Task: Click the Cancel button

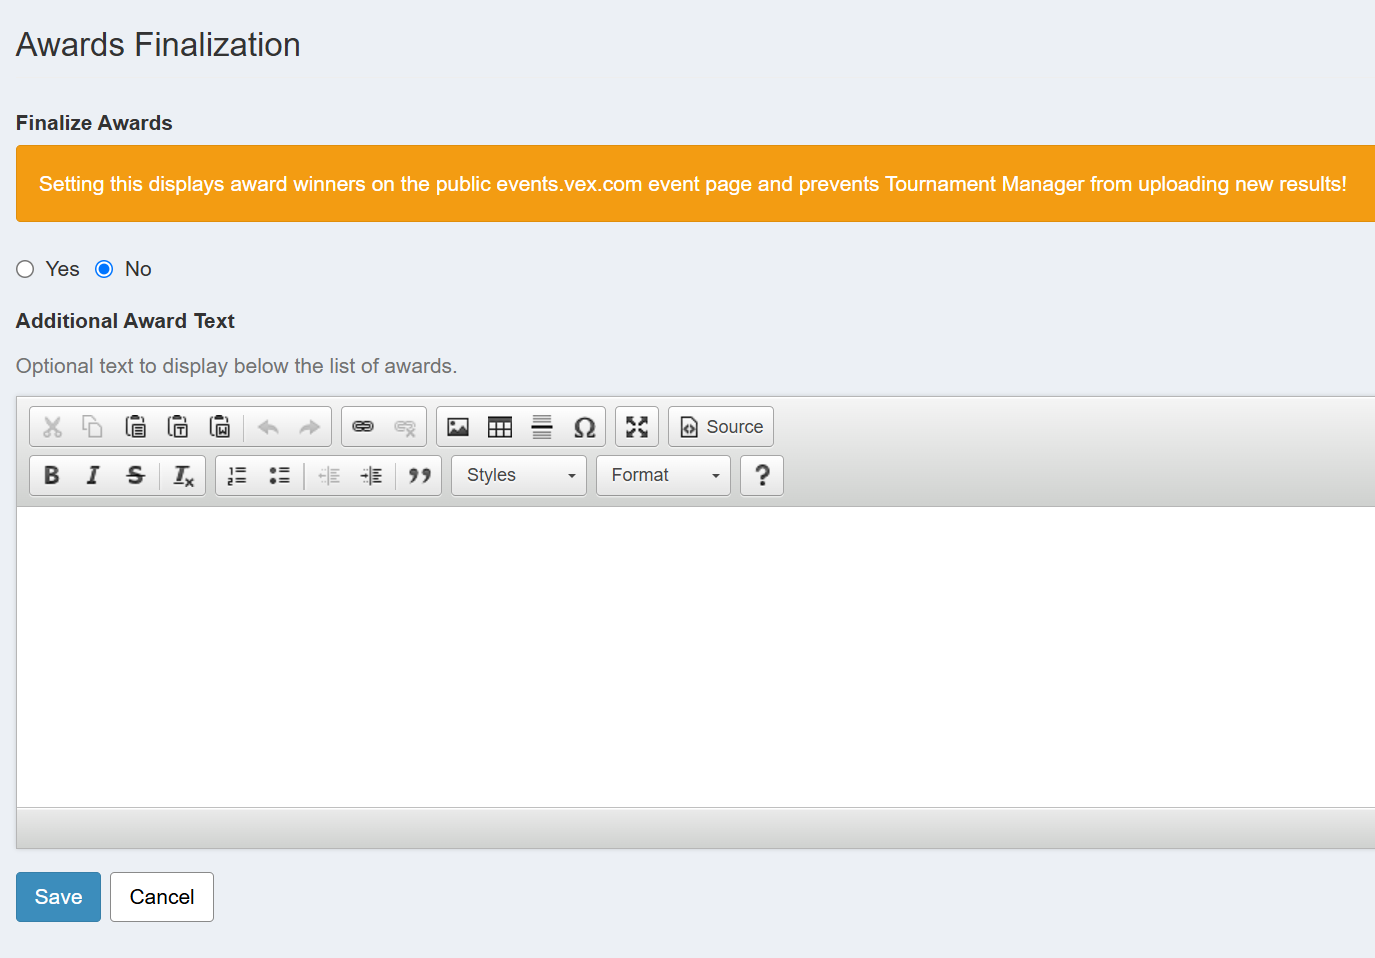Action: point(162,897)
